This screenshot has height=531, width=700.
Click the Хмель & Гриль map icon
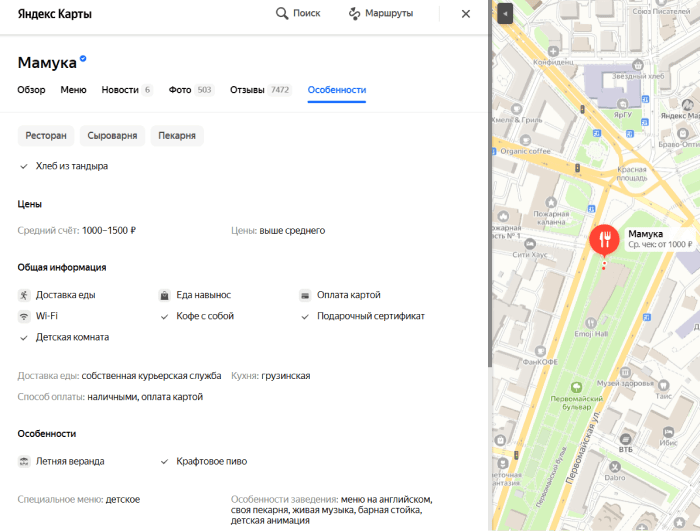click(517, 109)
